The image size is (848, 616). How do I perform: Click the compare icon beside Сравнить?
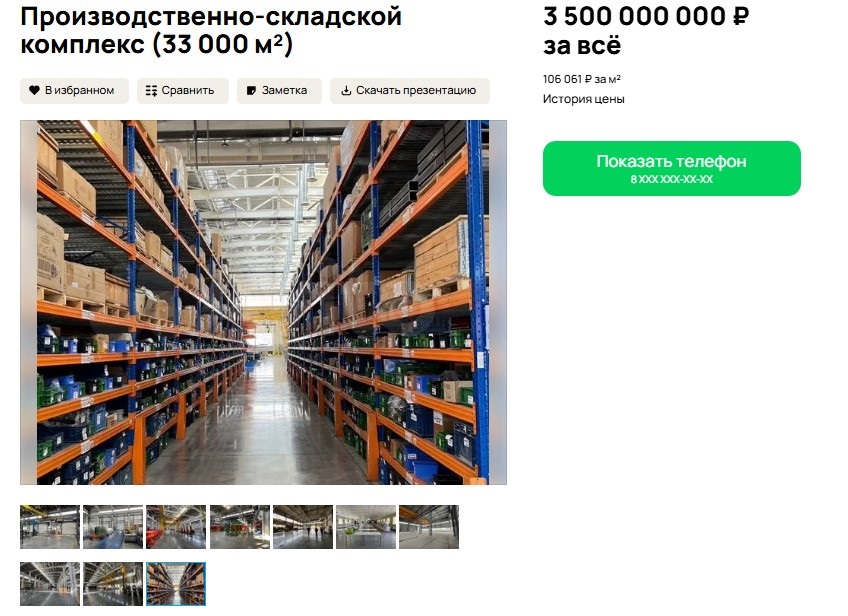tap(151, 90)
